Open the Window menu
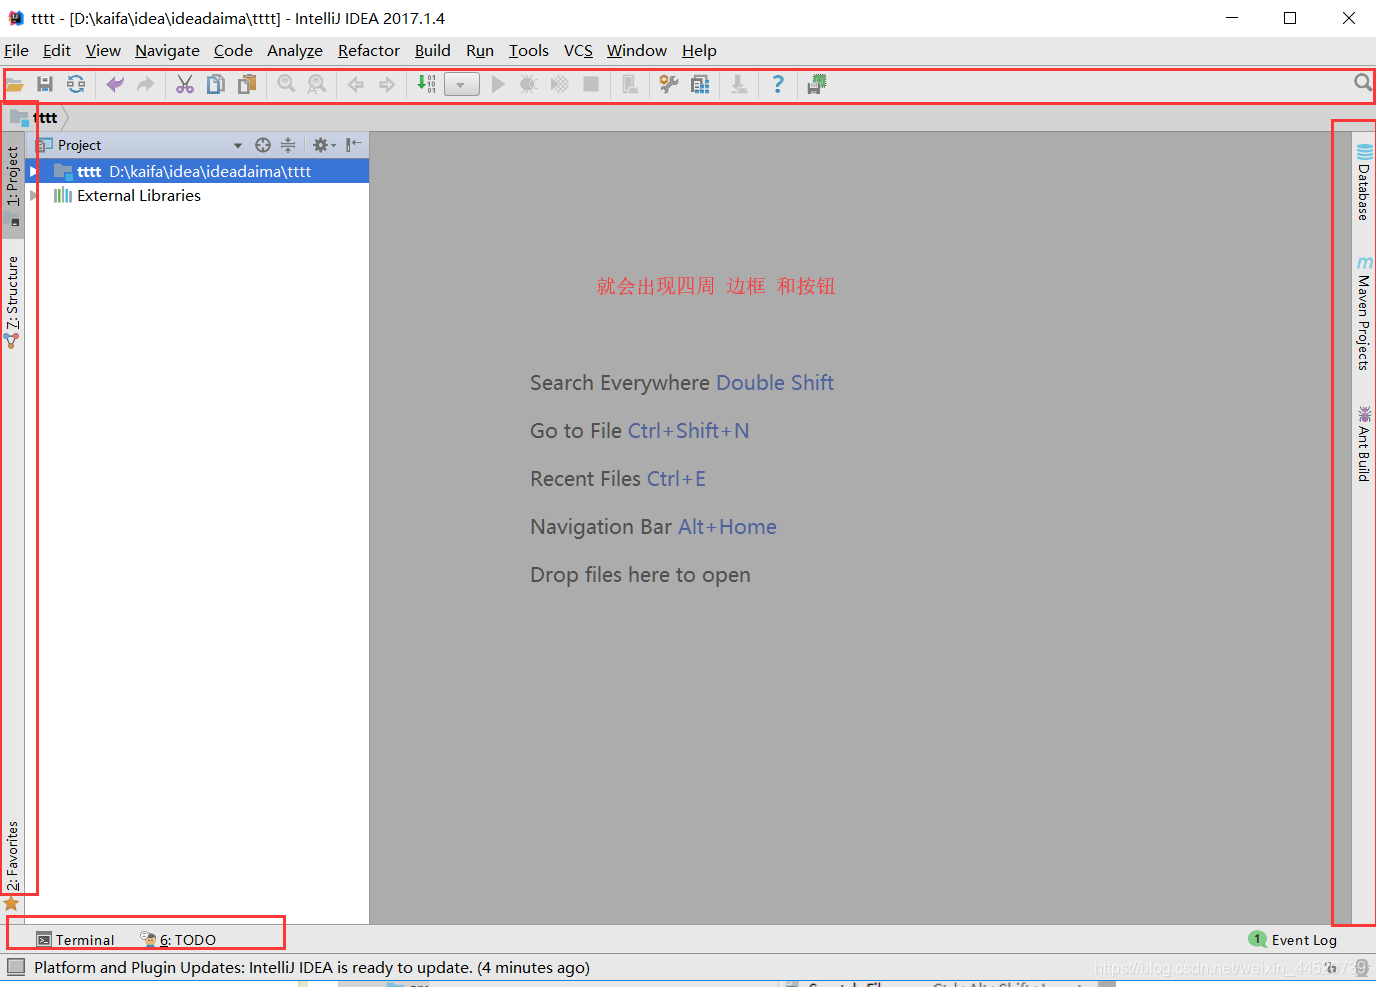1376x987 pixels. [637, 51]
